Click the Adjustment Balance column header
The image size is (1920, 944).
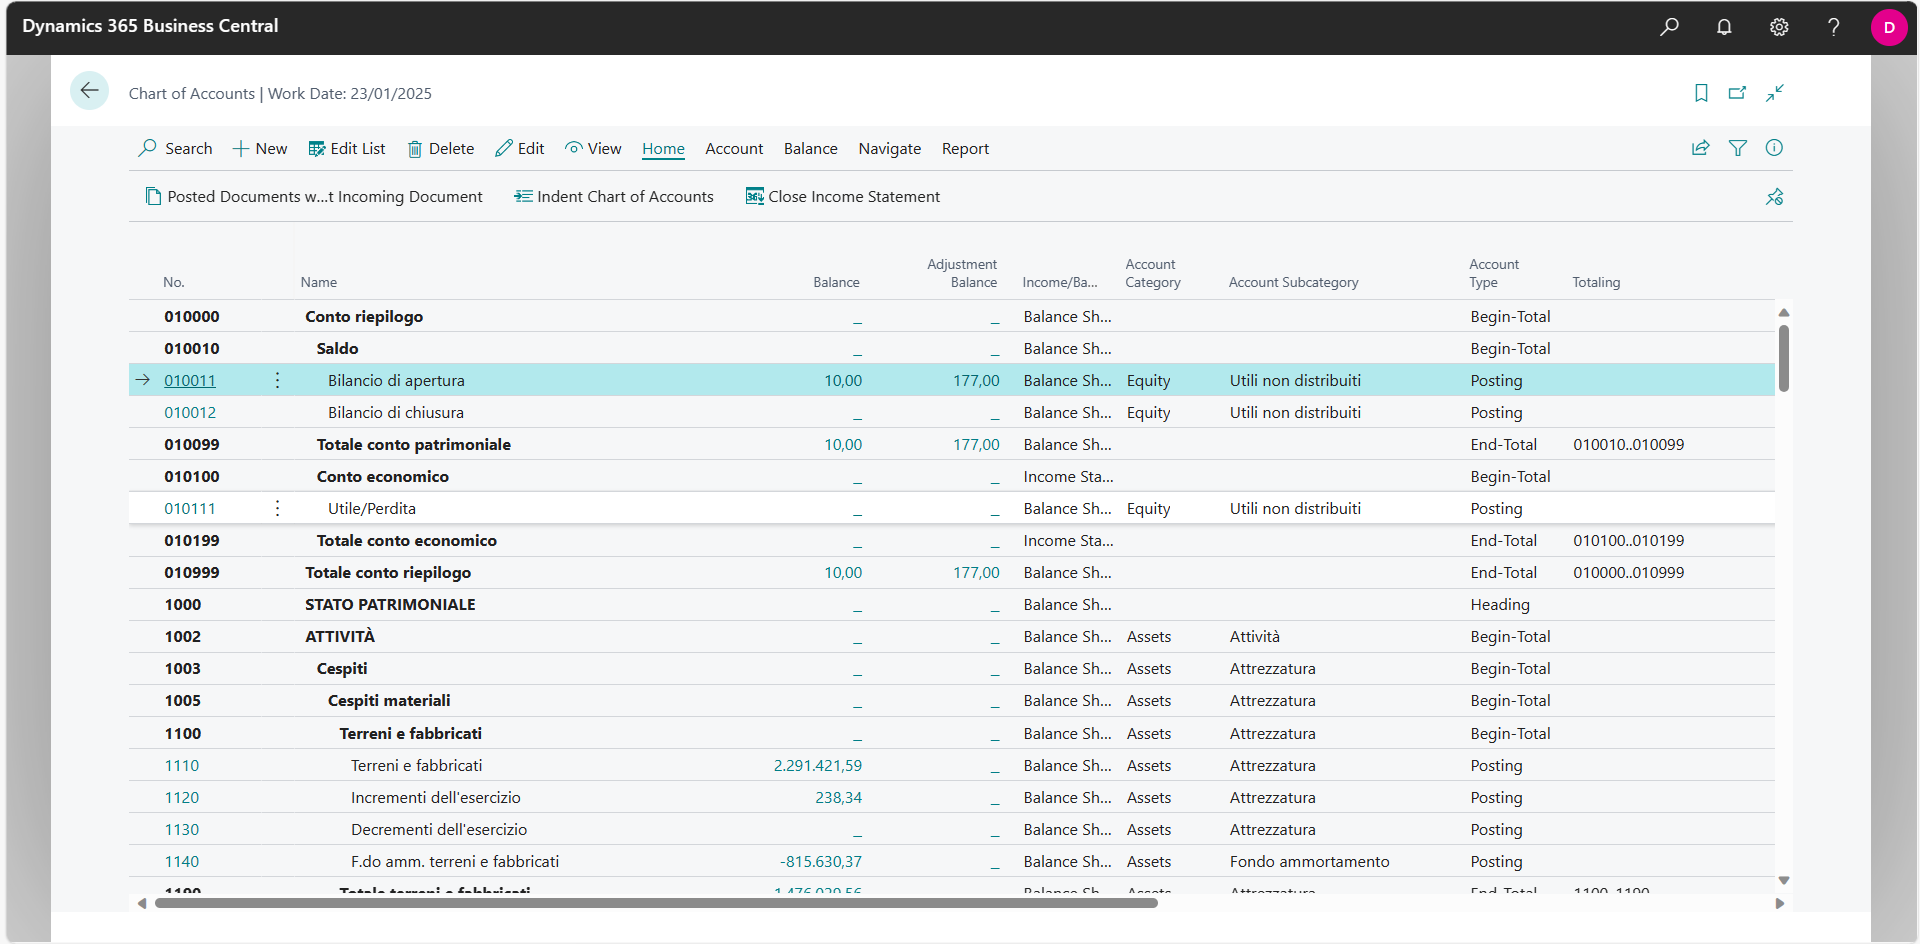962,273
